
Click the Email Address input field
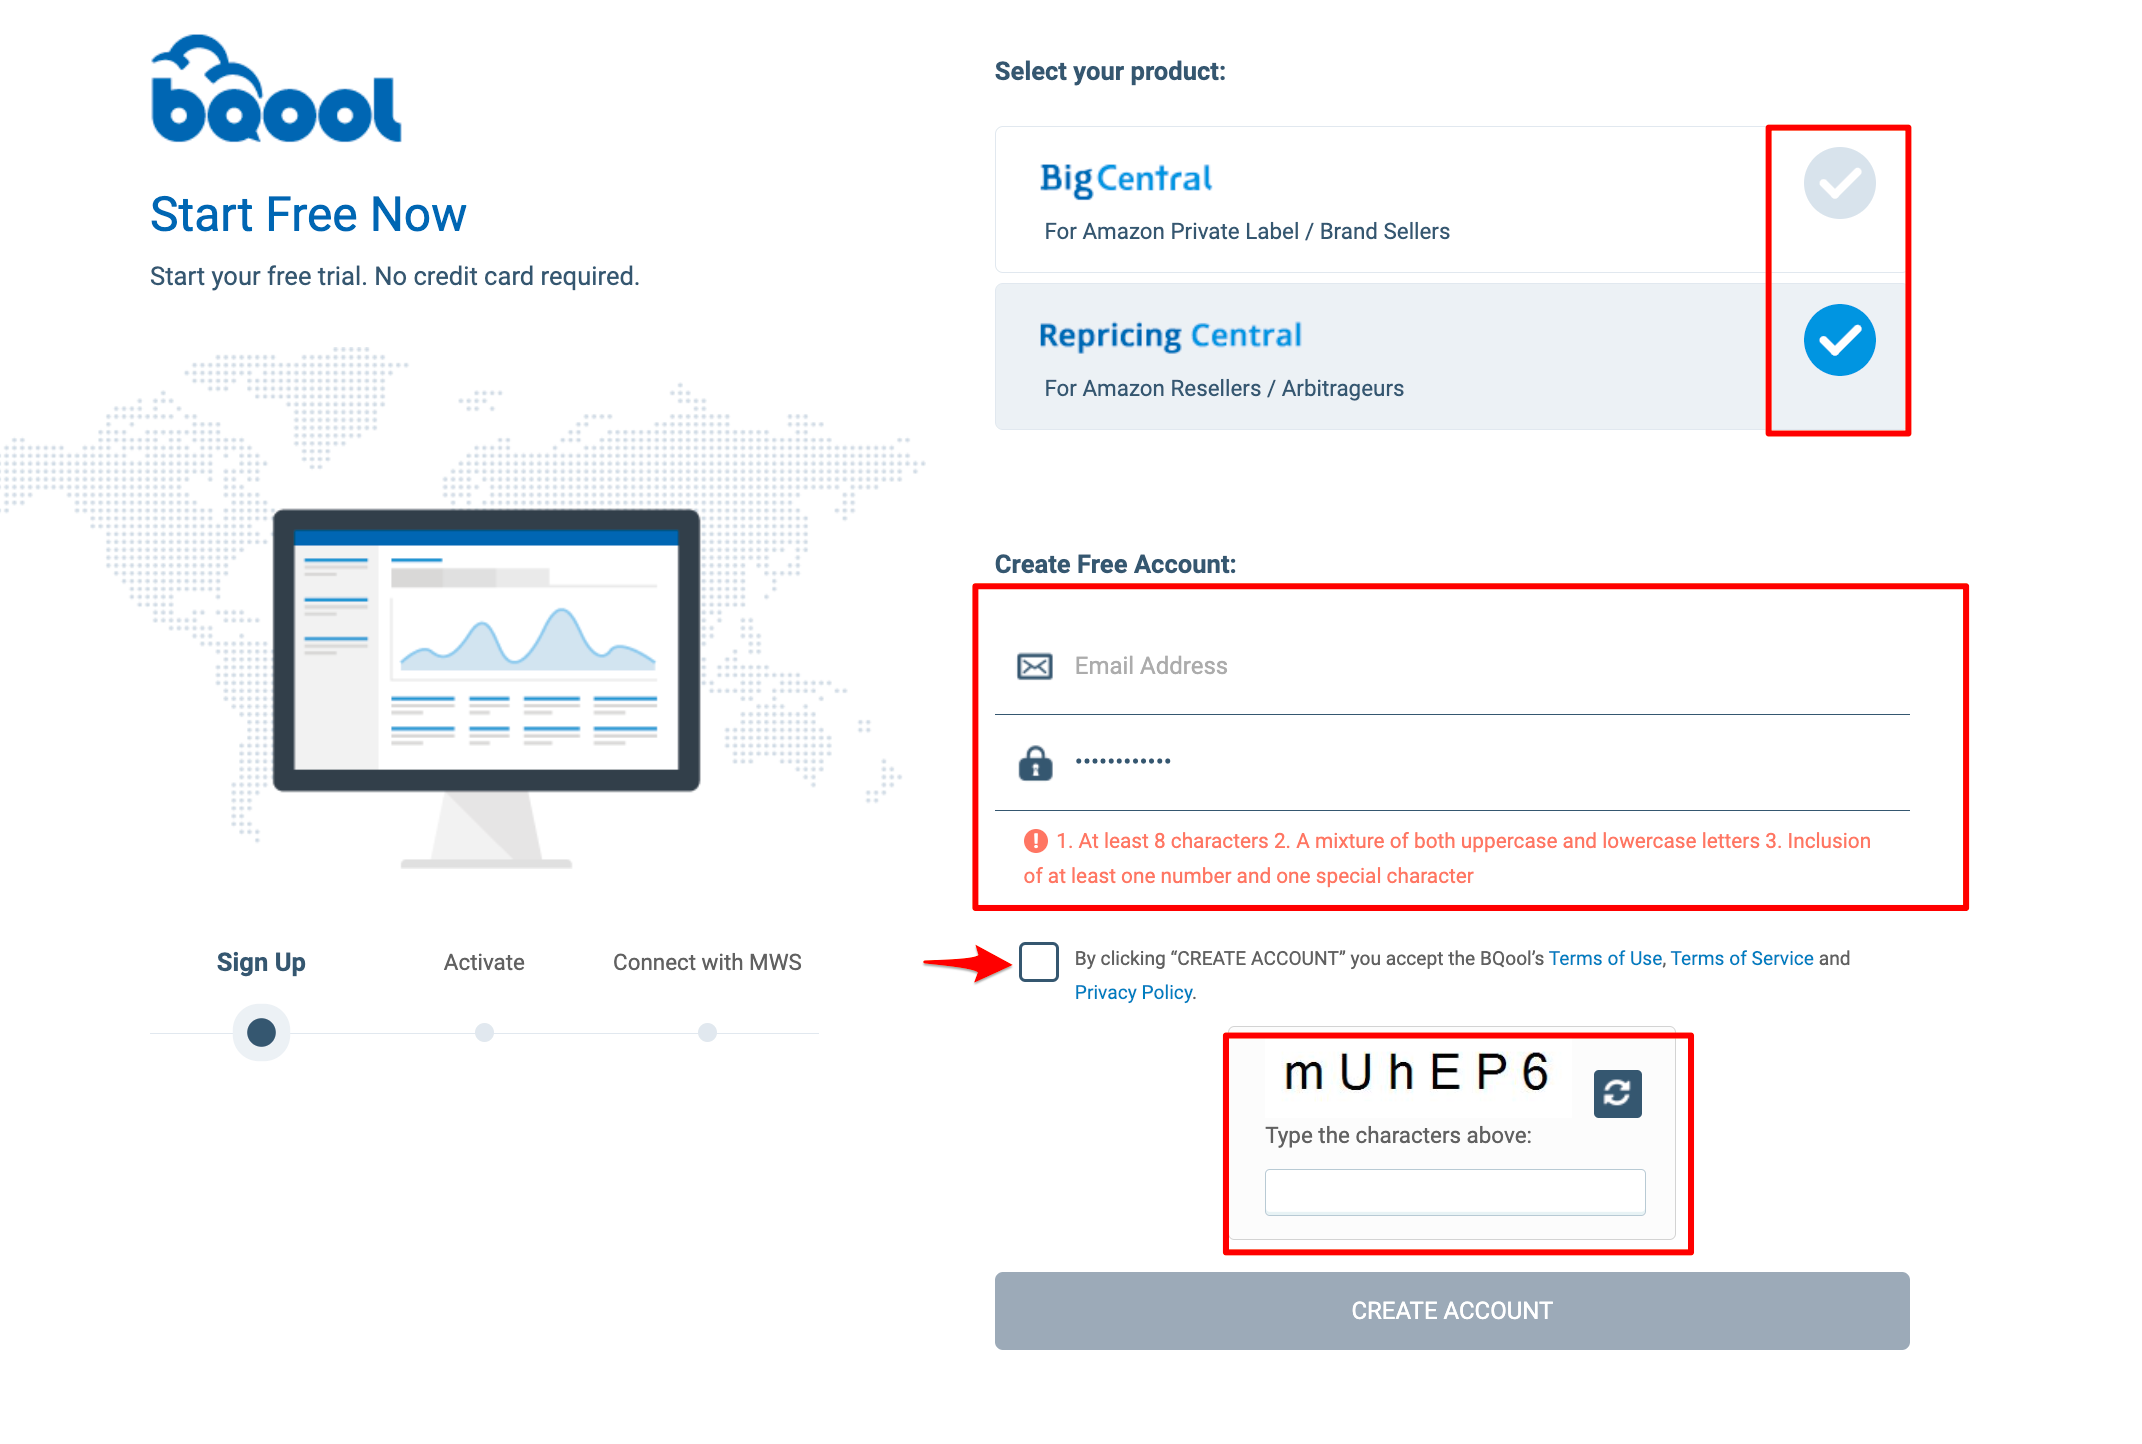[1452, 666]
